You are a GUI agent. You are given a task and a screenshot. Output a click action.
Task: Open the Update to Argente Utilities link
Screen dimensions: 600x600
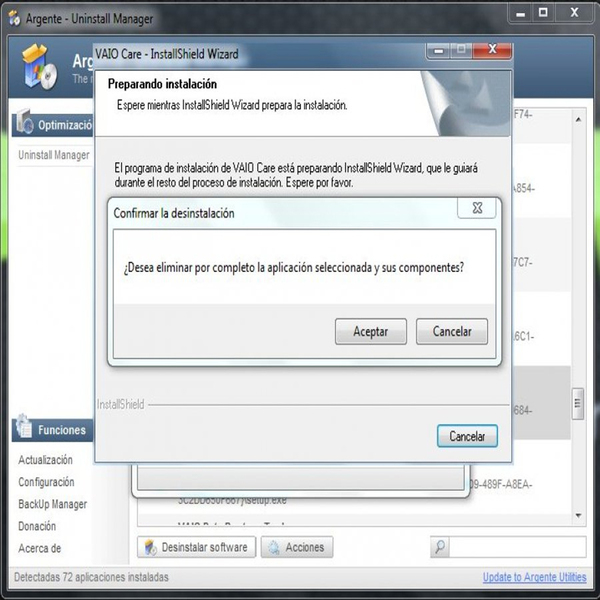534,577
